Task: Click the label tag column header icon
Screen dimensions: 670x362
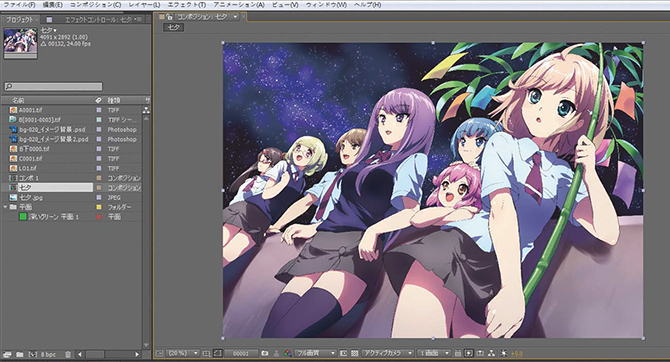Action: [98, 100]
